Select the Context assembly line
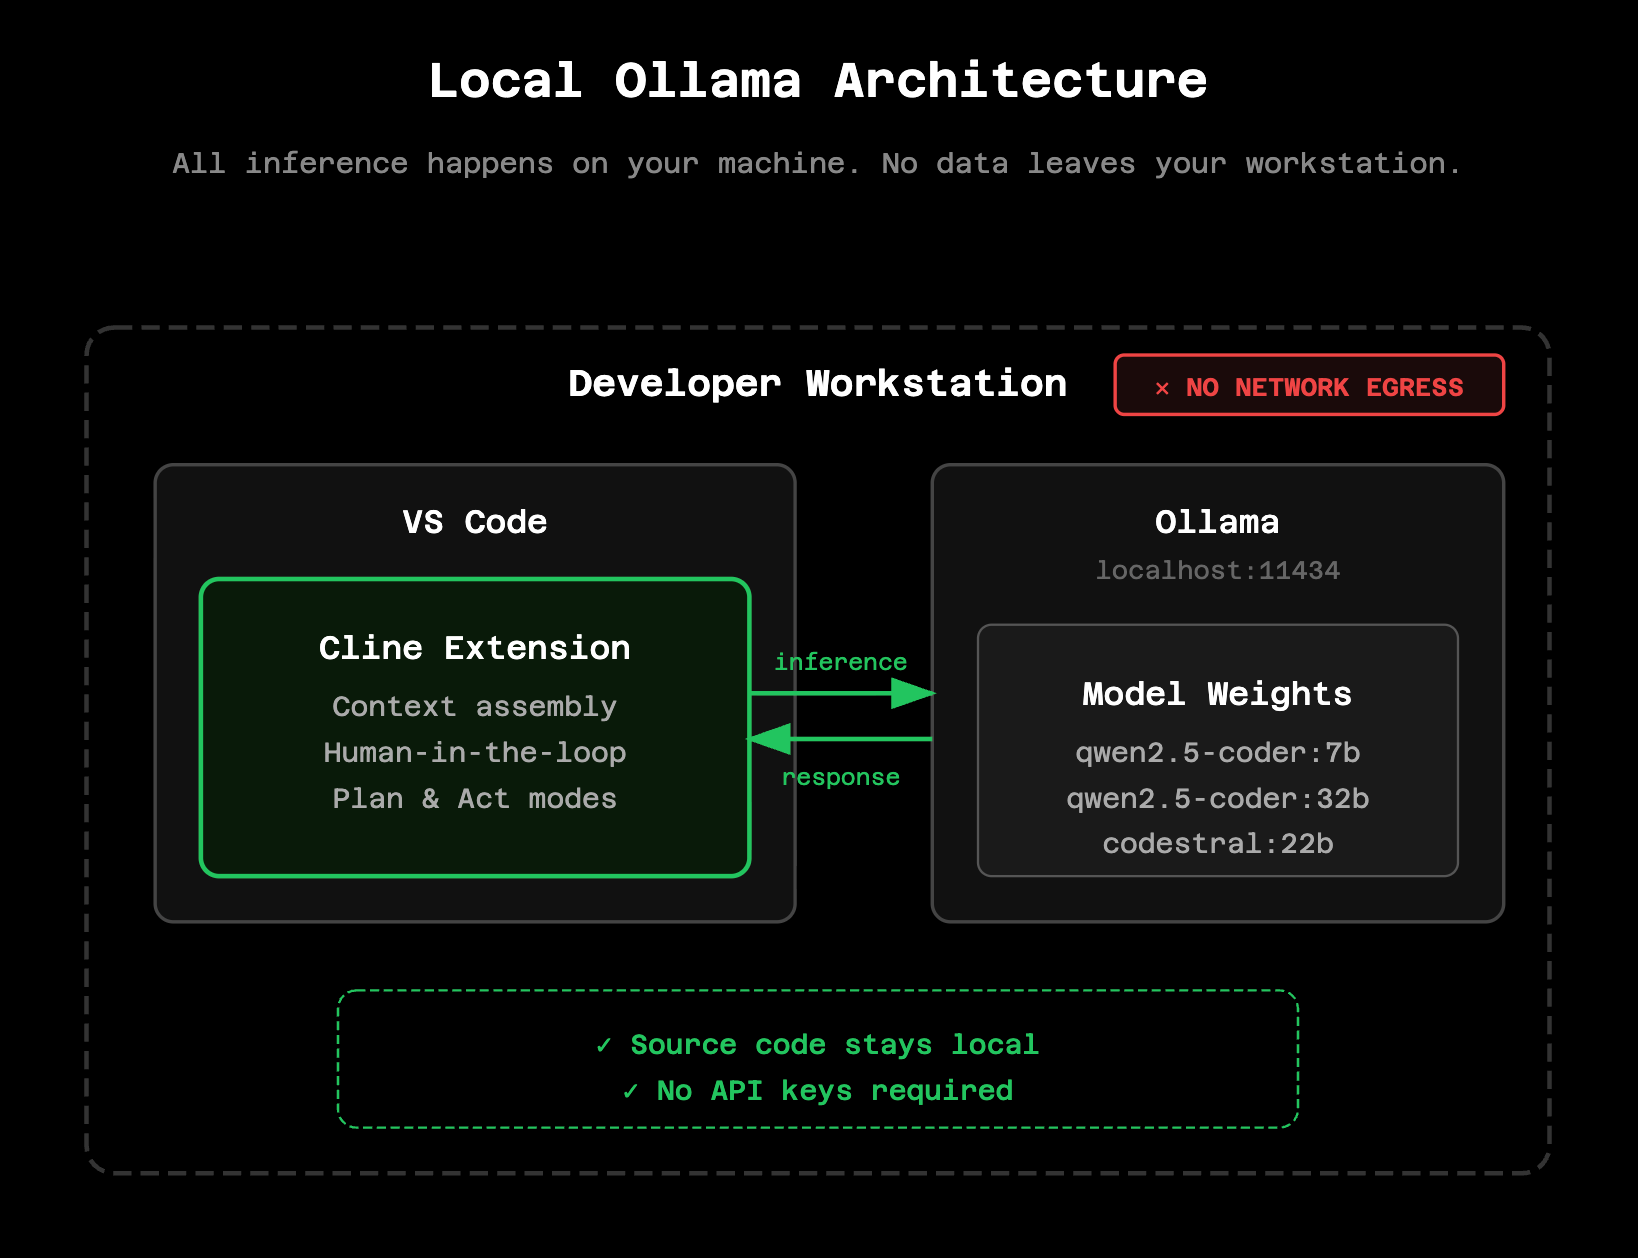The height and width of the screenshot is (1258, 1638). 474,707
